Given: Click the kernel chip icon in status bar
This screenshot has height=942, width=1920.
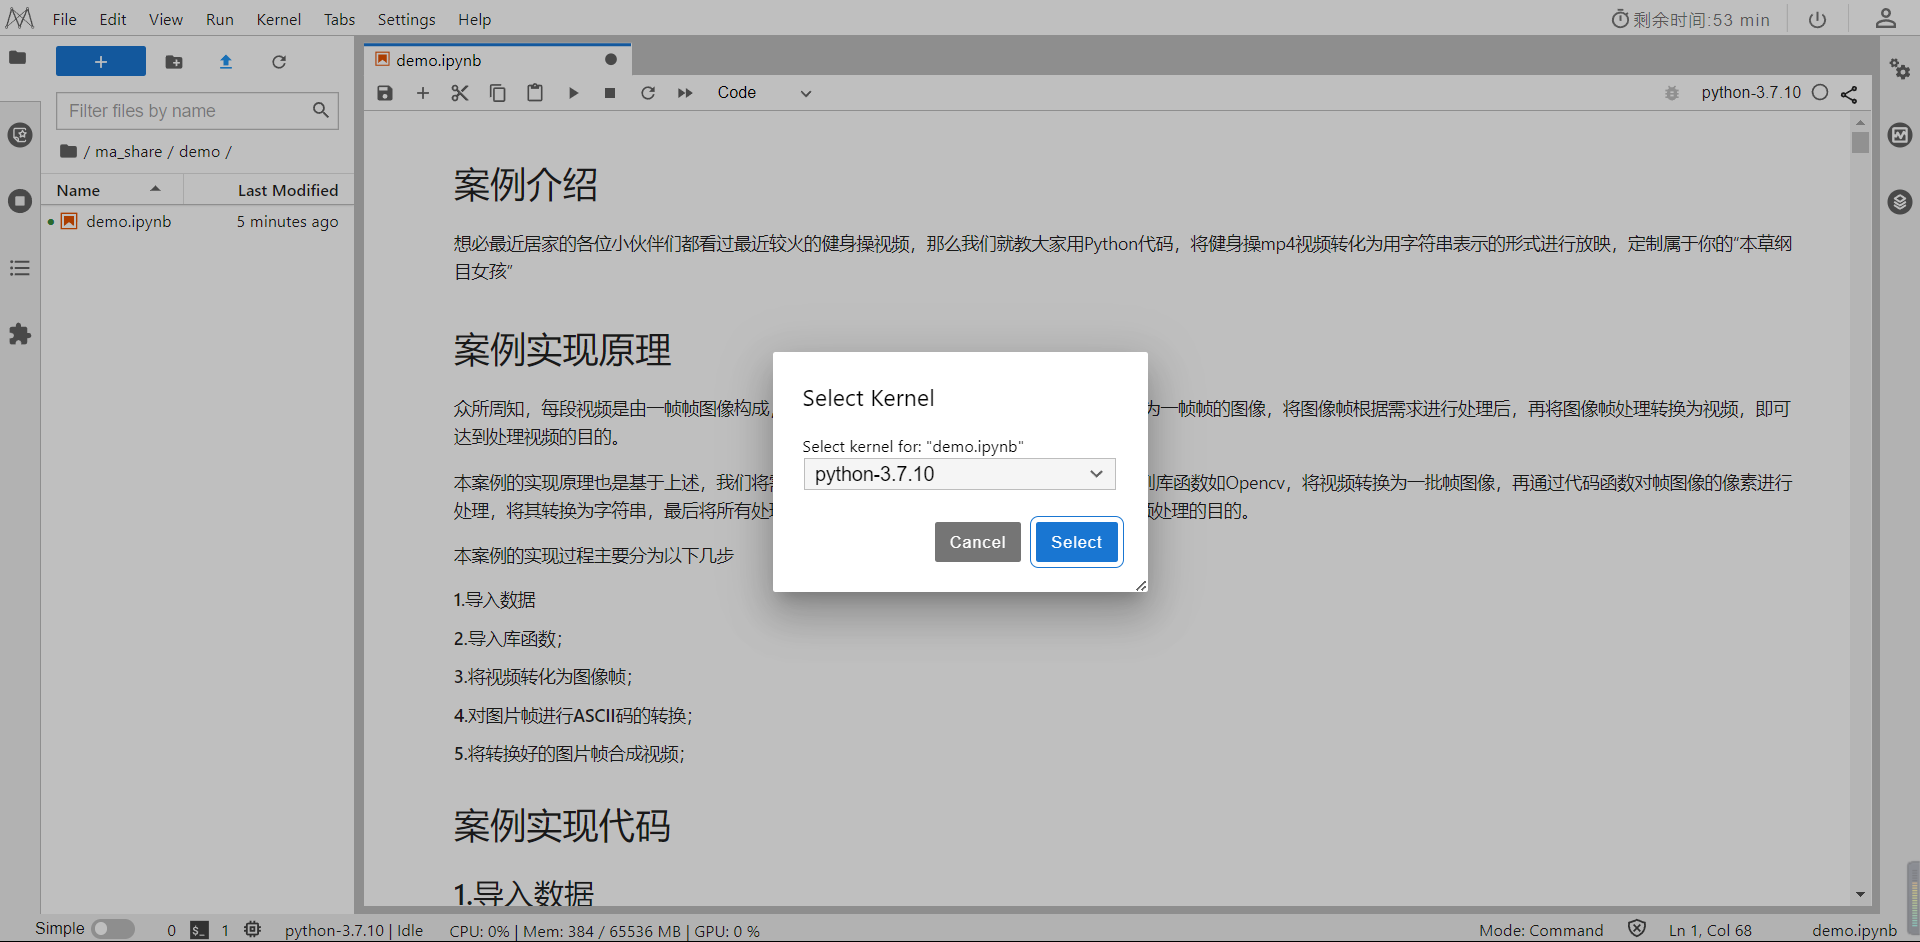Looking at the screenshot, I should (x=253, y=929).
